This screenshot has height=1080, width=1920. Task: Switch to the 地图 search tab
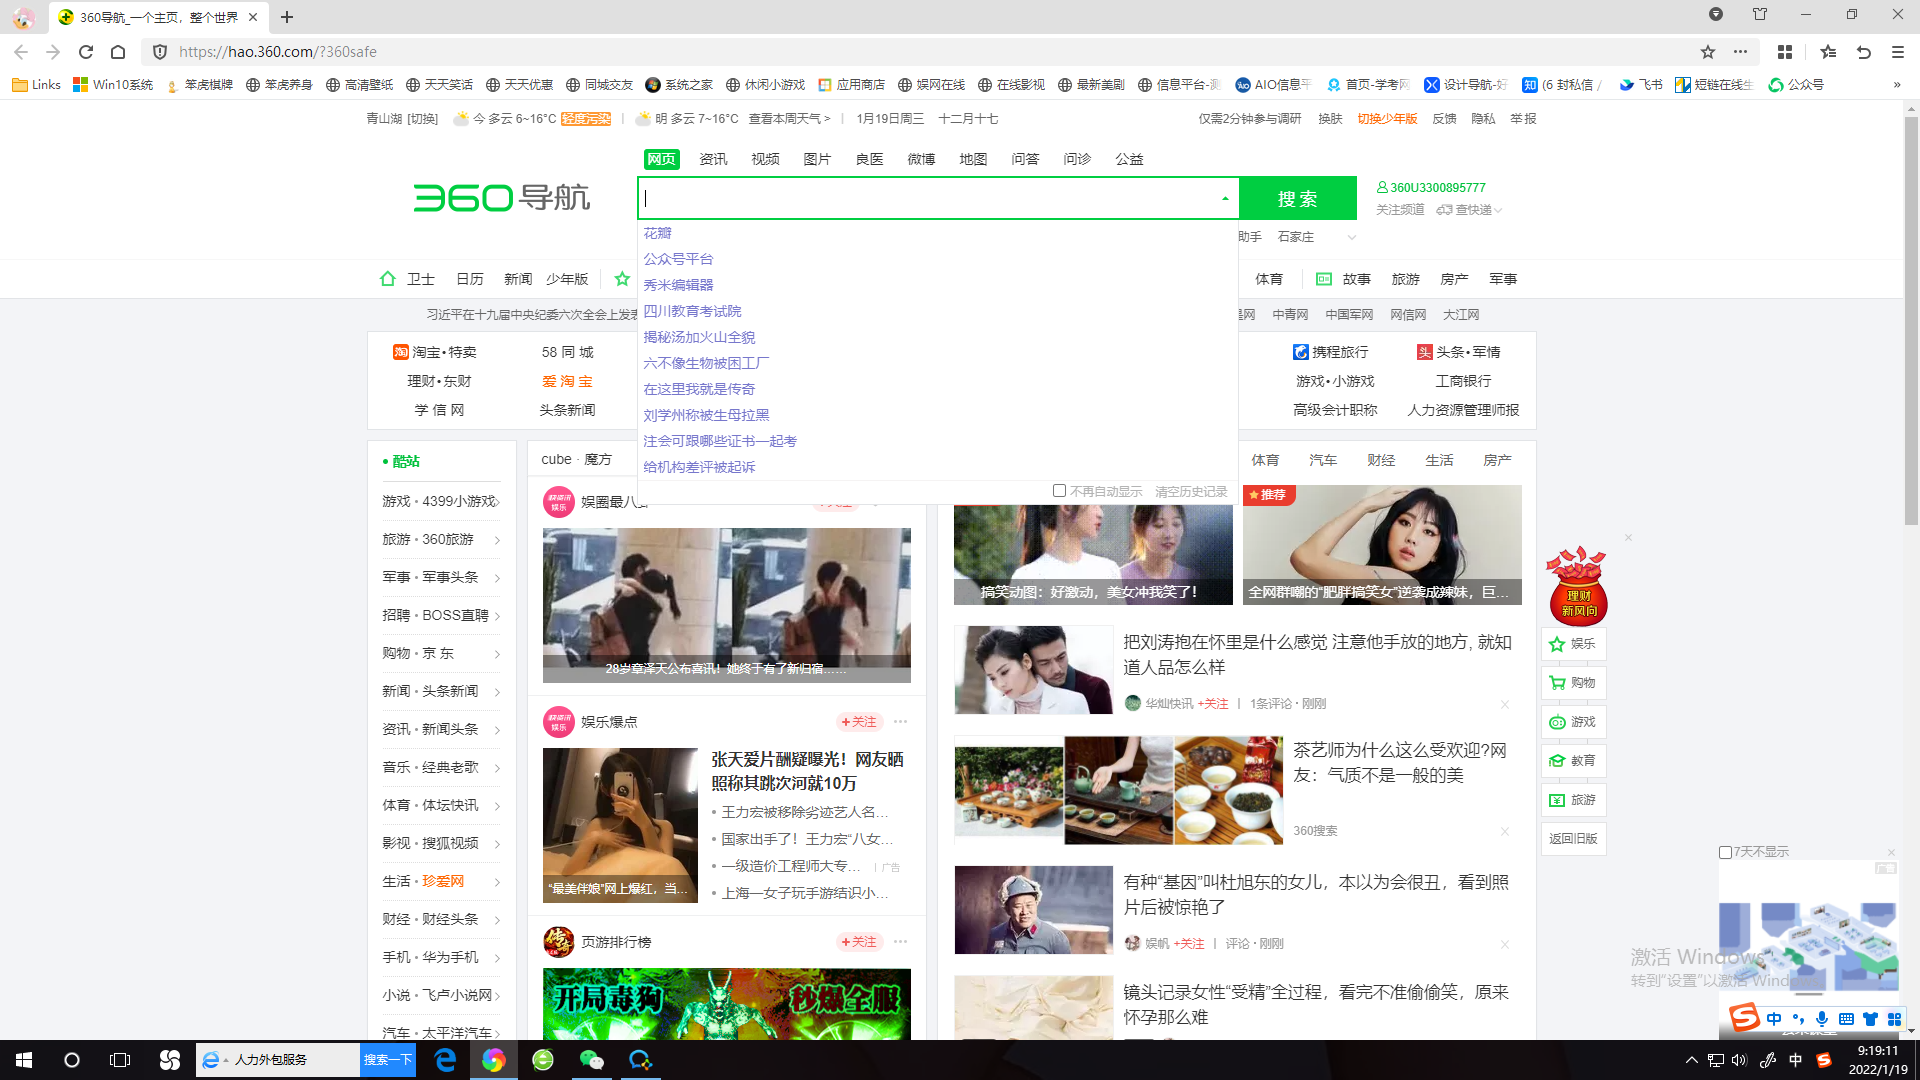(x=973, y=159)
